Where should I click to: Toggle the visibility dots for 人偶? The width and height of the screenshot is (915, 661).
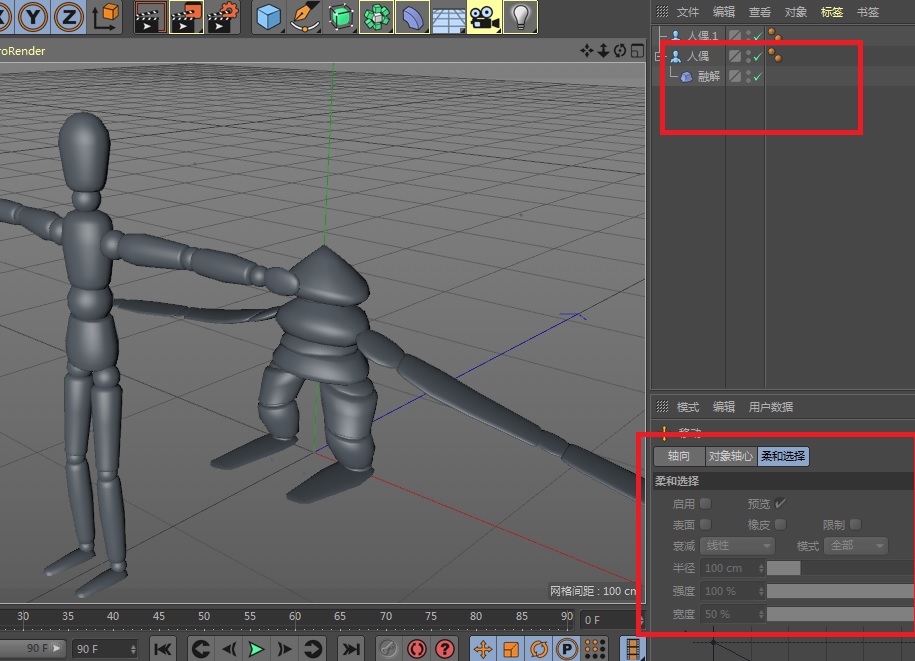748,56
